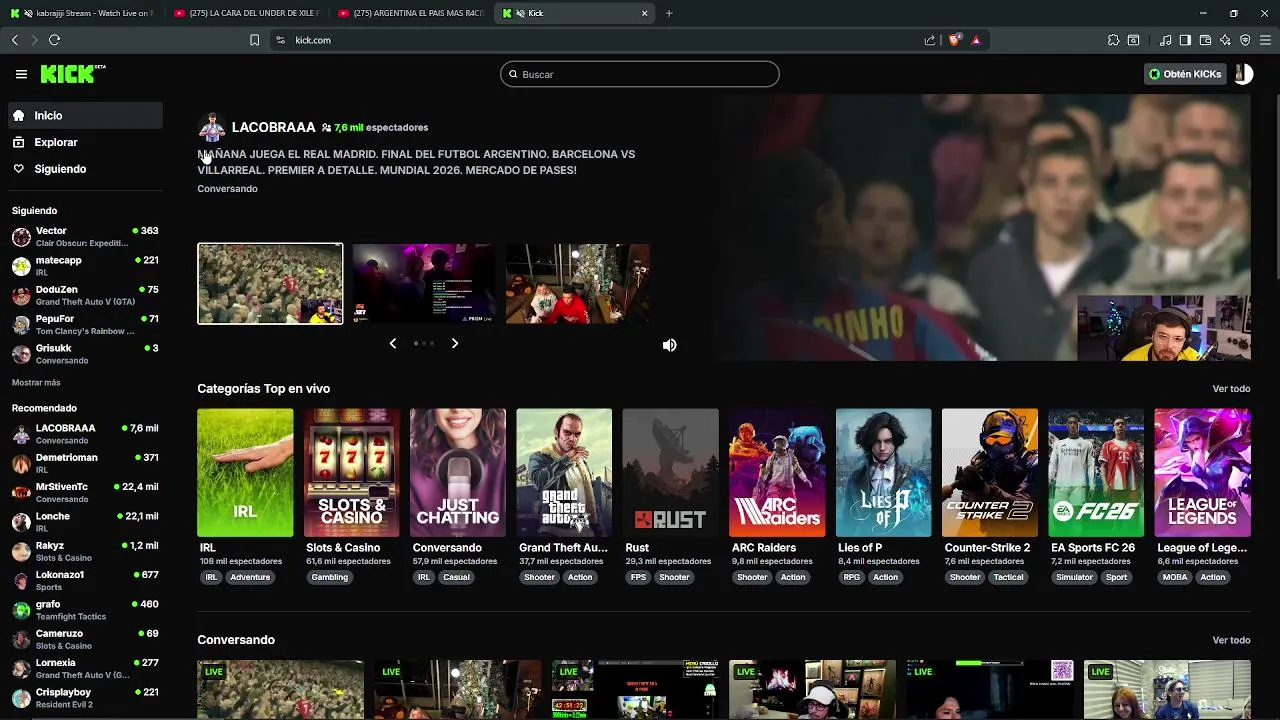Select the first featured stream thumbnail

point(270,283)
